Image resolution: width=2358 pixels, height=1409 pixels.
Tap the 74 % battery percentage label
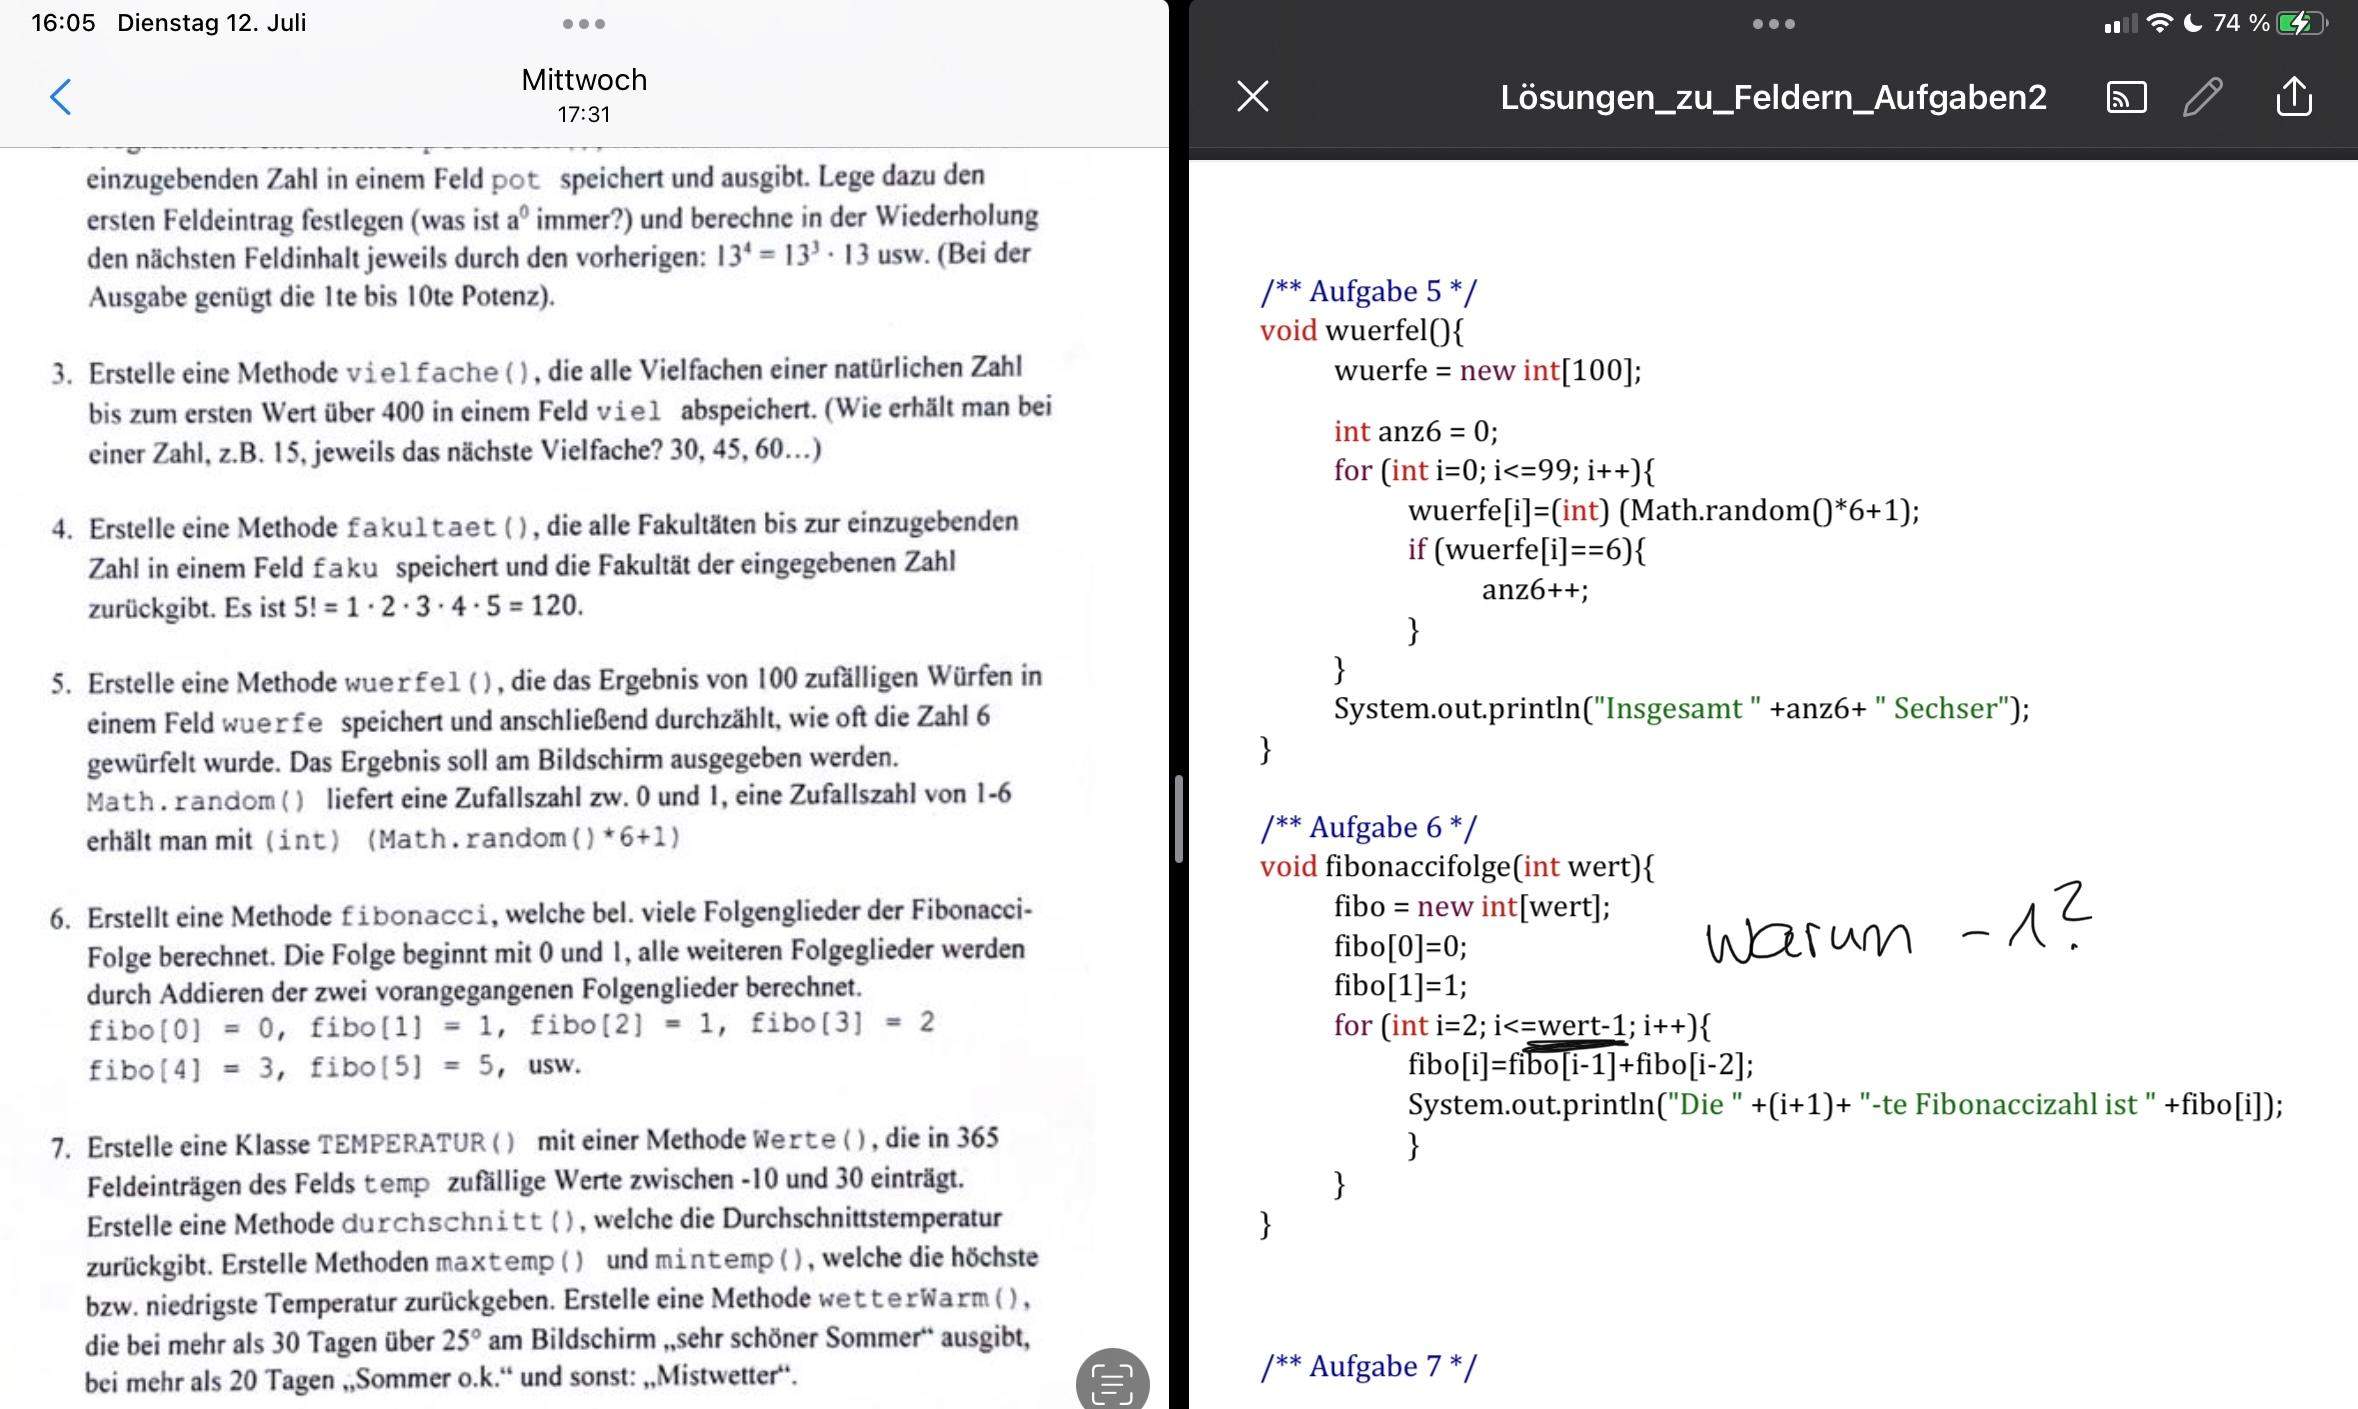(x=2240, y=22)
